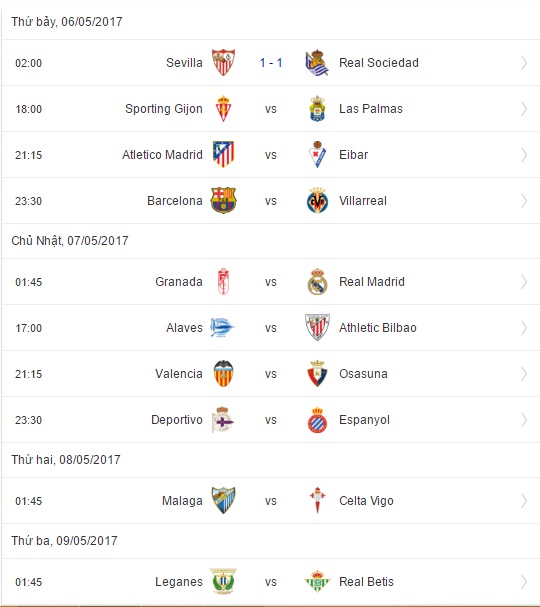Click the Sevilla club crest
Viewport: 540px width, 607px height.
click(x=223, y=62)
